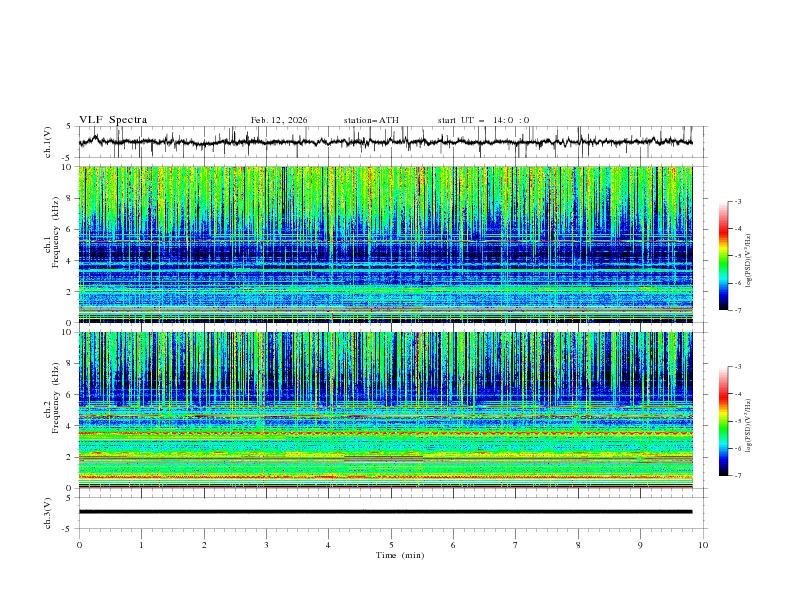Click the time axis tick label "1"
792x612 pixels.
pos(141,545)
